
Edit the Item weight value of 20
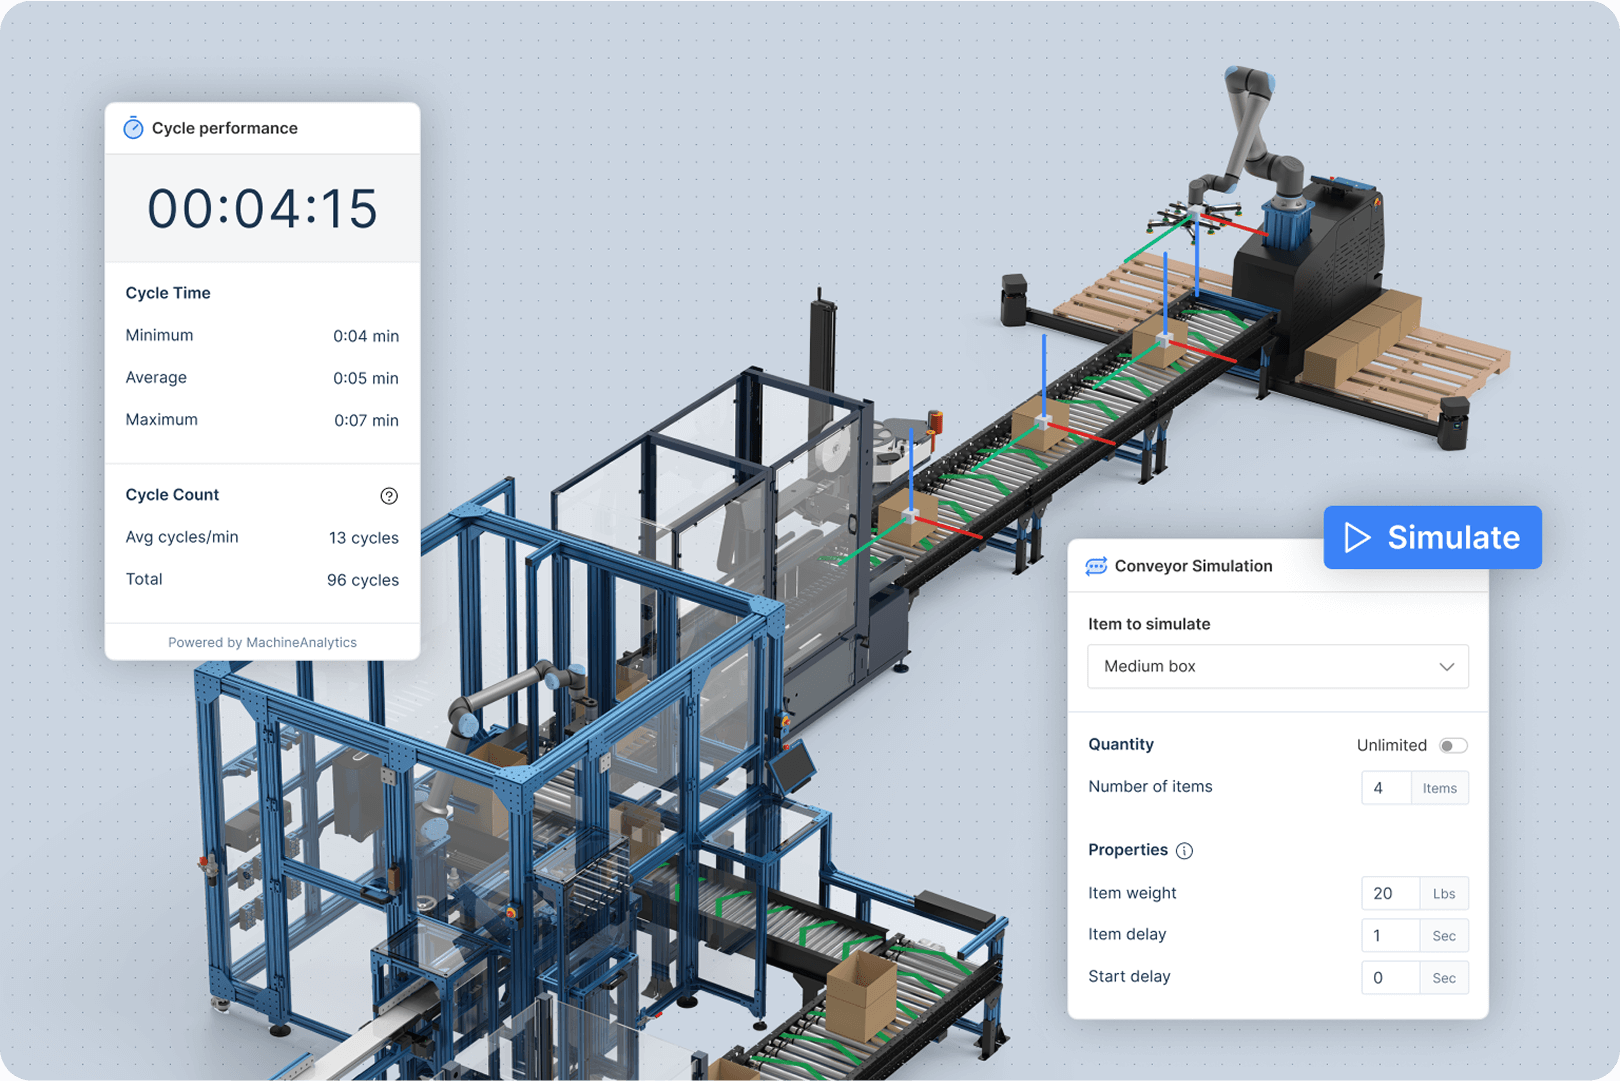pyautogui.click(x=1389, y=893)
